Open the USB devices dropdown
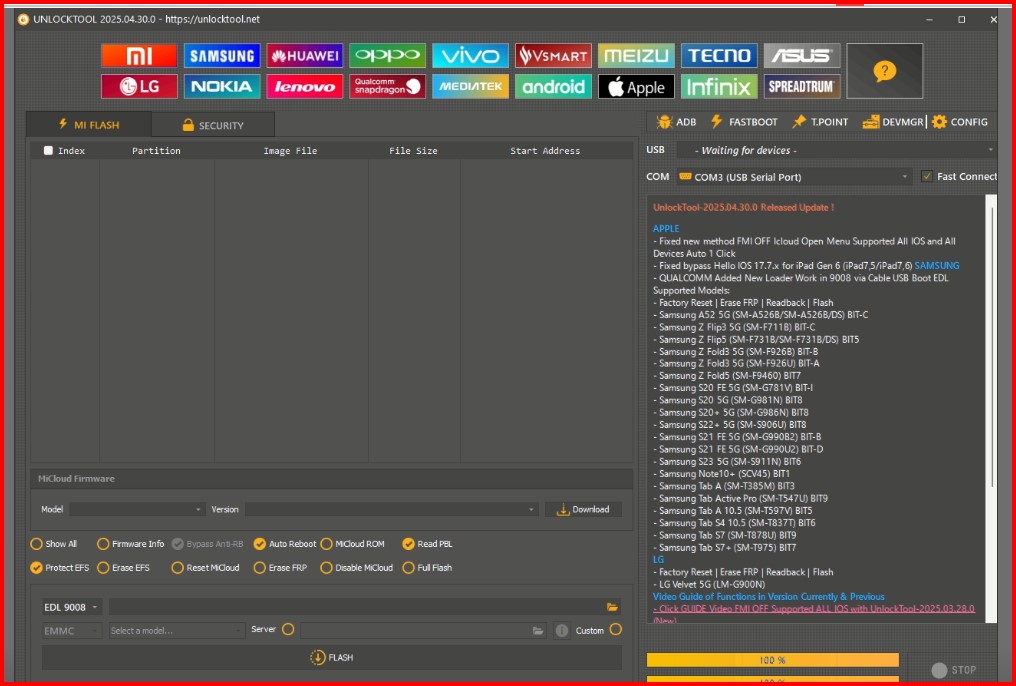The width and height of the screenshot is (1016, 686). (837, 150)
